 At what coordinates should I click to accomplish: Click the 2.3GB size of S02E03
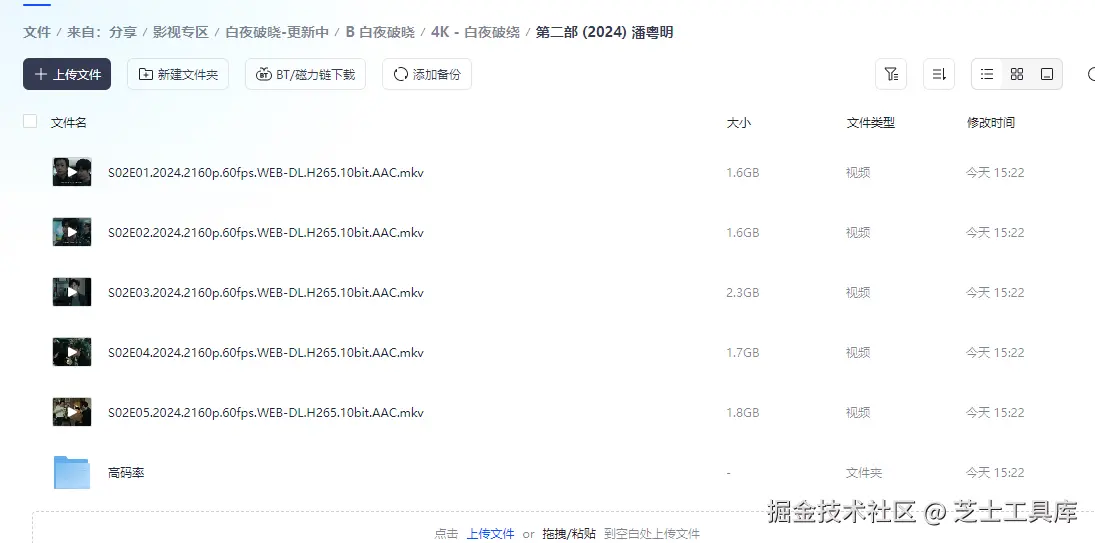[742, 292]
